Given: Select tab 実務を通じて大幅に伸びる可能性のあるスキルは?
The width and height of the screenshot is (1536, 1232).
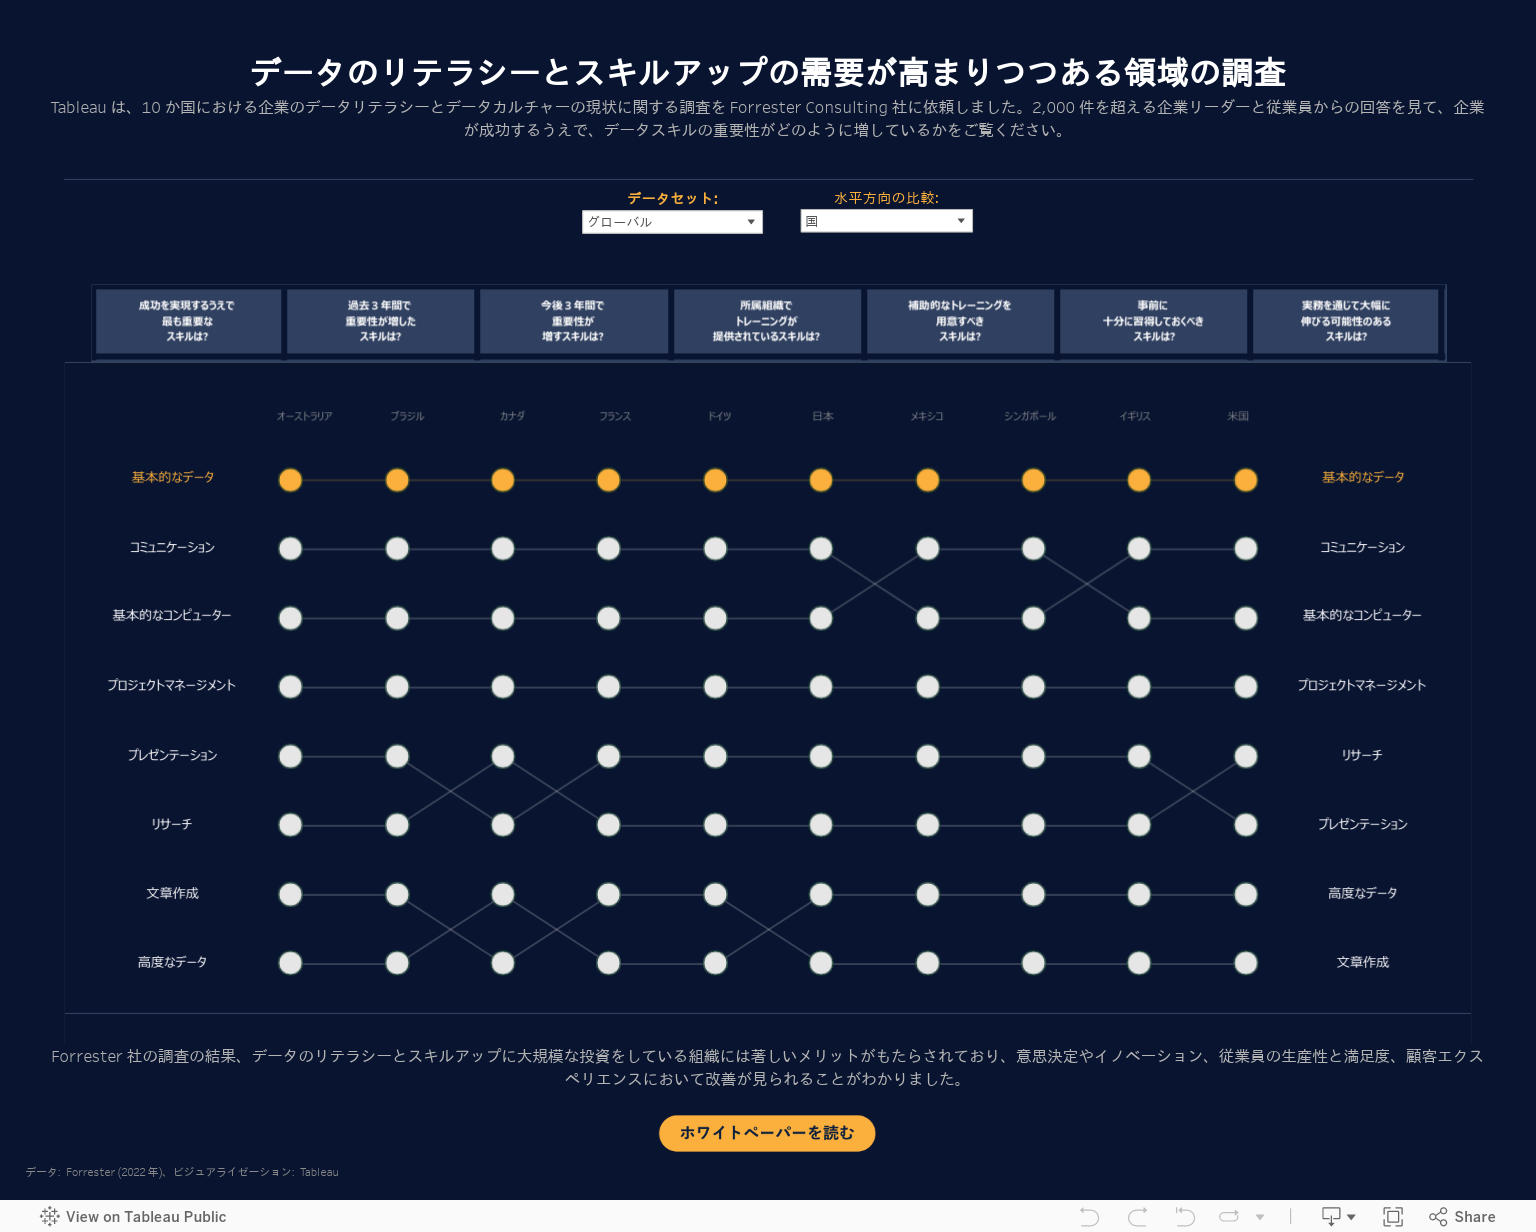Looking at the screenshot, I should point(1346,321).
